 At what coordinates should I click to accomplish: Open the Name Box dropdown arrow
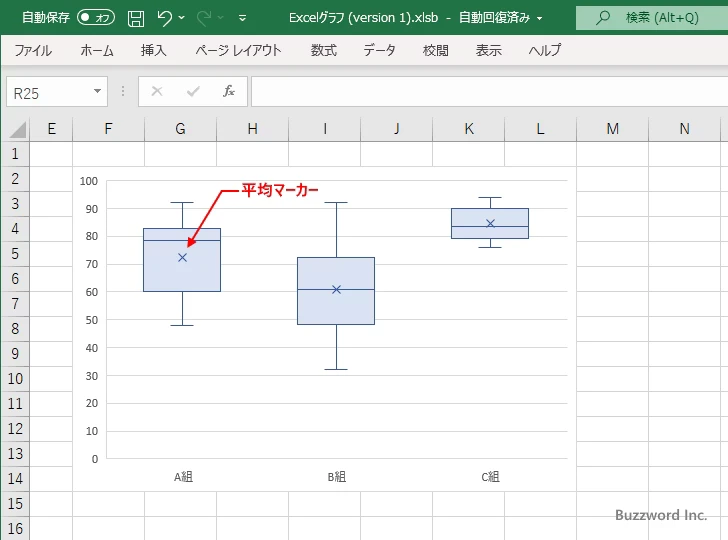[x=98, y=92]
